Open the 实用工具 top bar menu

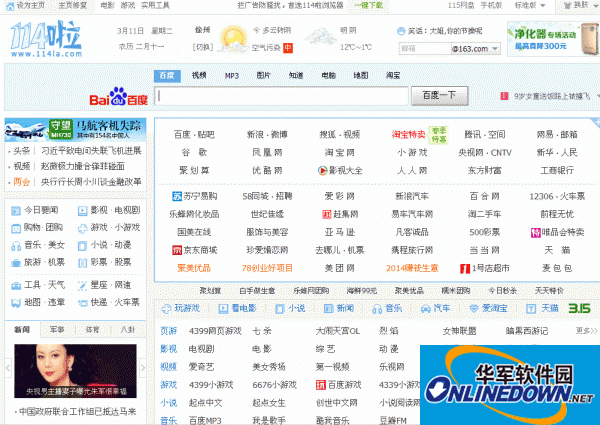[155, 5]
